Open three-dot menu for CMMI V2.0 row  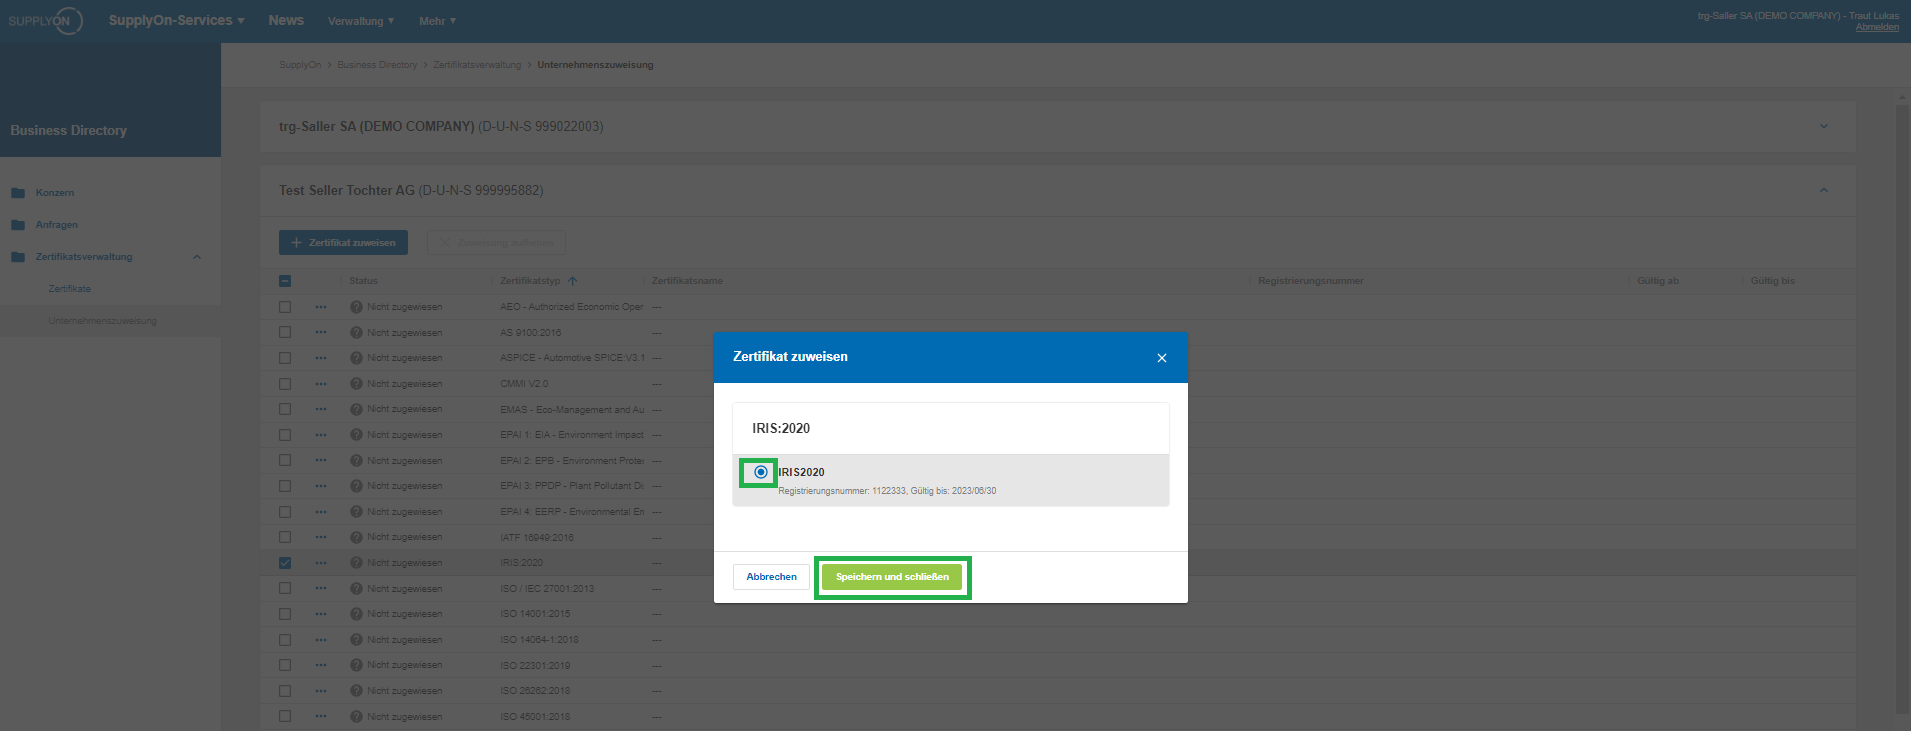(x=320, y=384)
